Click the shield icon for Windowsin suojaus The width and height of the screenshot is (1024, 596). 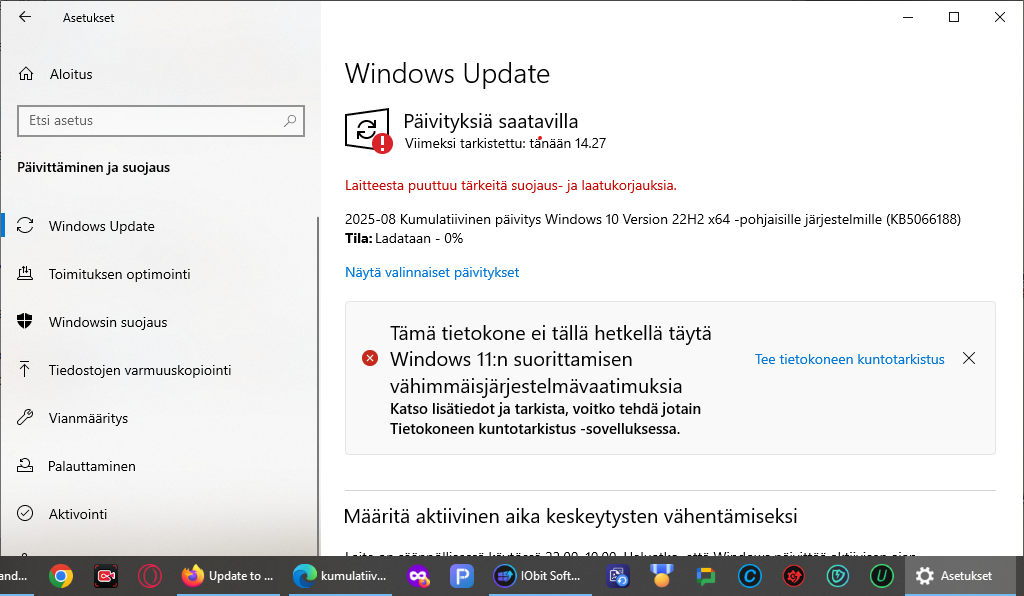(25, 321)
